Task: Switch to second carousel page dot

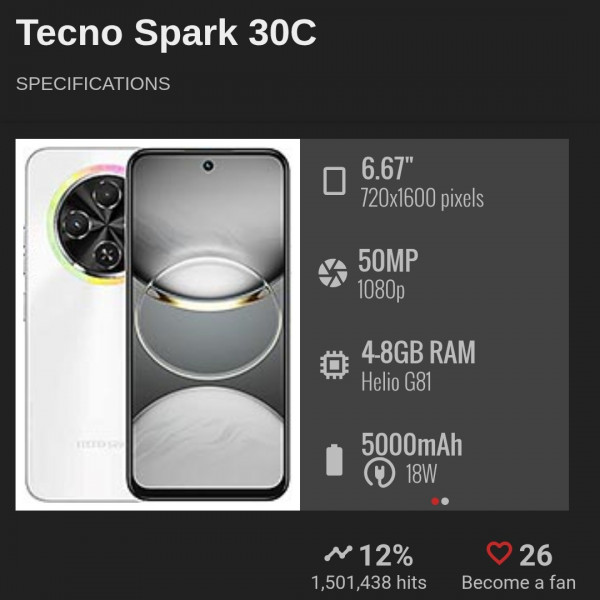Action: (445, 501)
